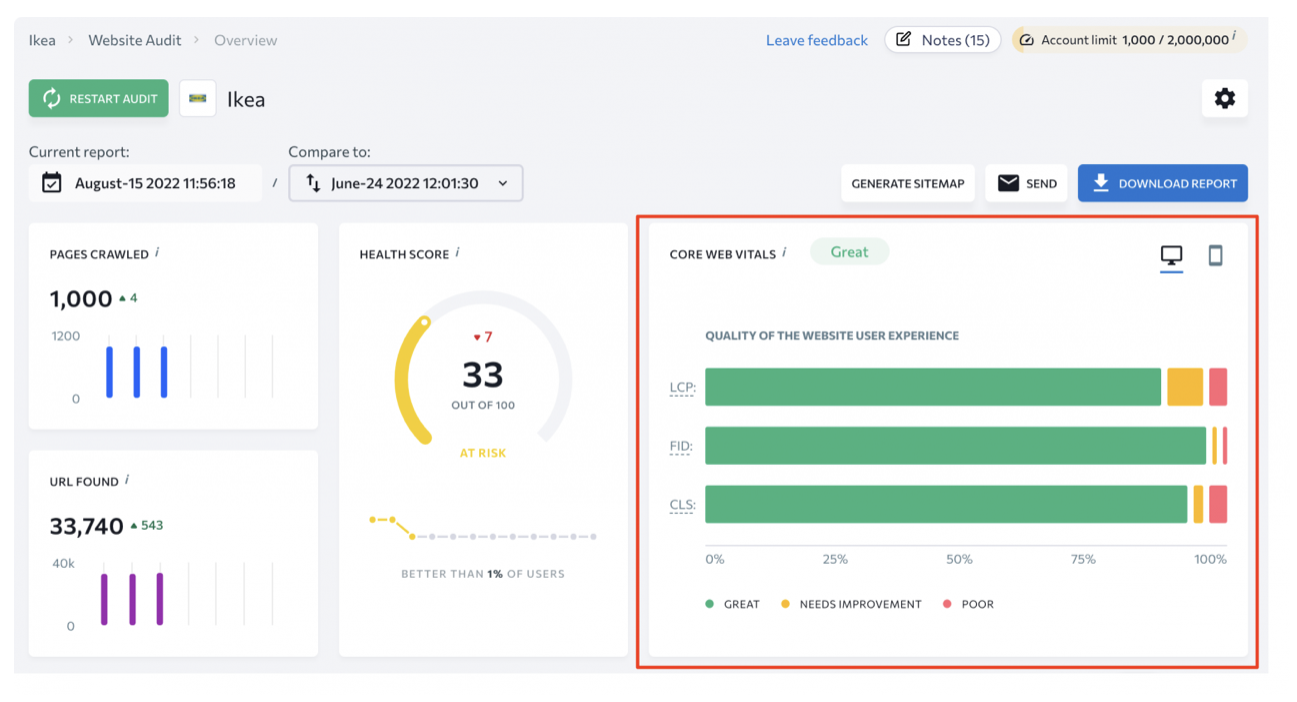
Task: Open the Leave feedback link
Action: point(816,40)
